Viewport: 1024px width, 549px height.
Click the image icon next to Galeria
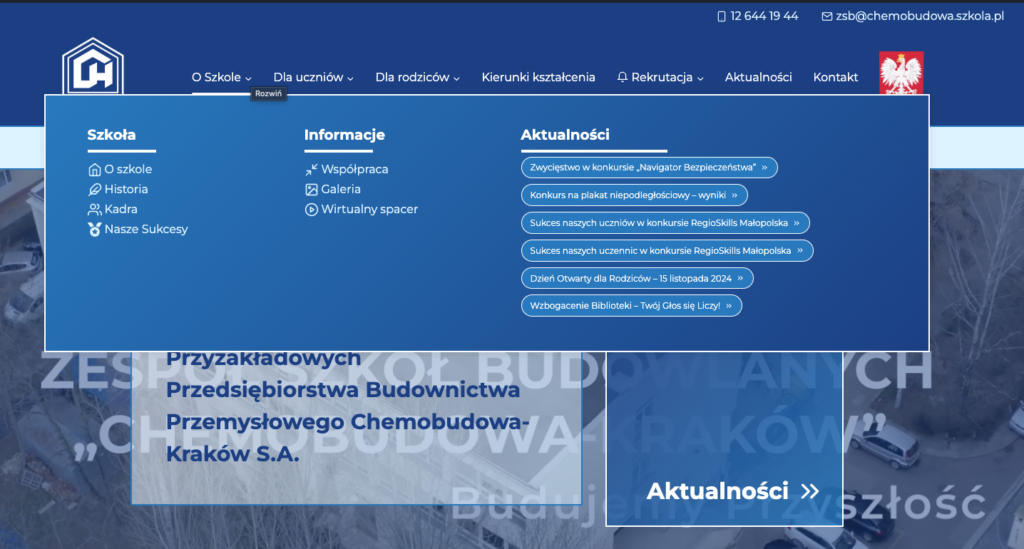[312, 189]
